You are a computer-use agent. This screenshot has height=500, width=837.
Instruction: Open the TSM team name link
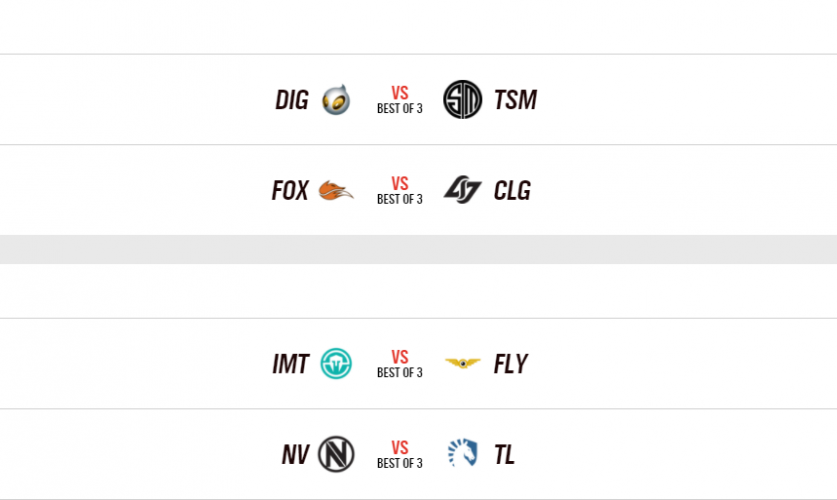pos(515,100)
